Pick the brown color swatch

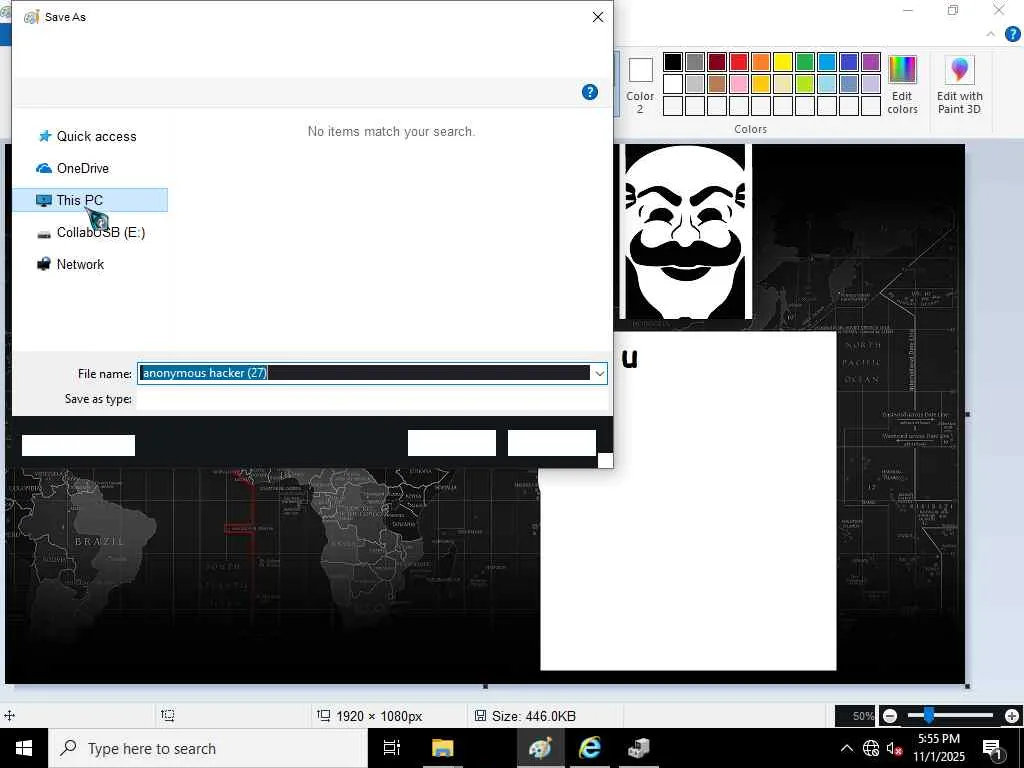716,84
